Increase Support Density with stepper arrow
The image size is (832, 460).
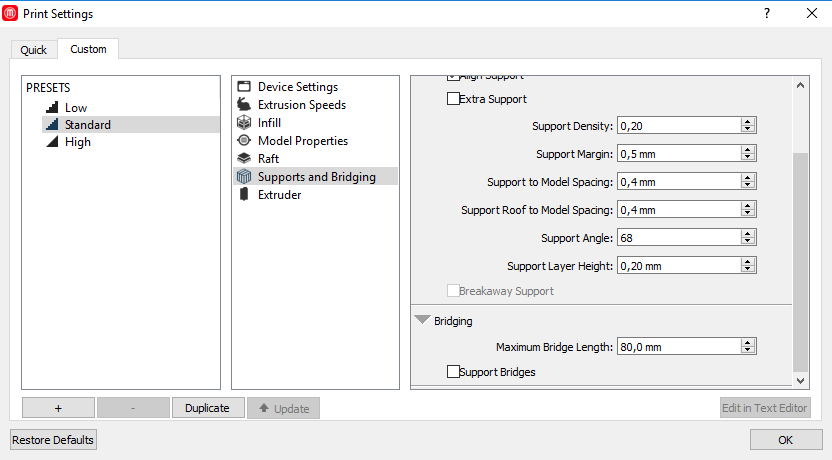click(x=747, y=122)
